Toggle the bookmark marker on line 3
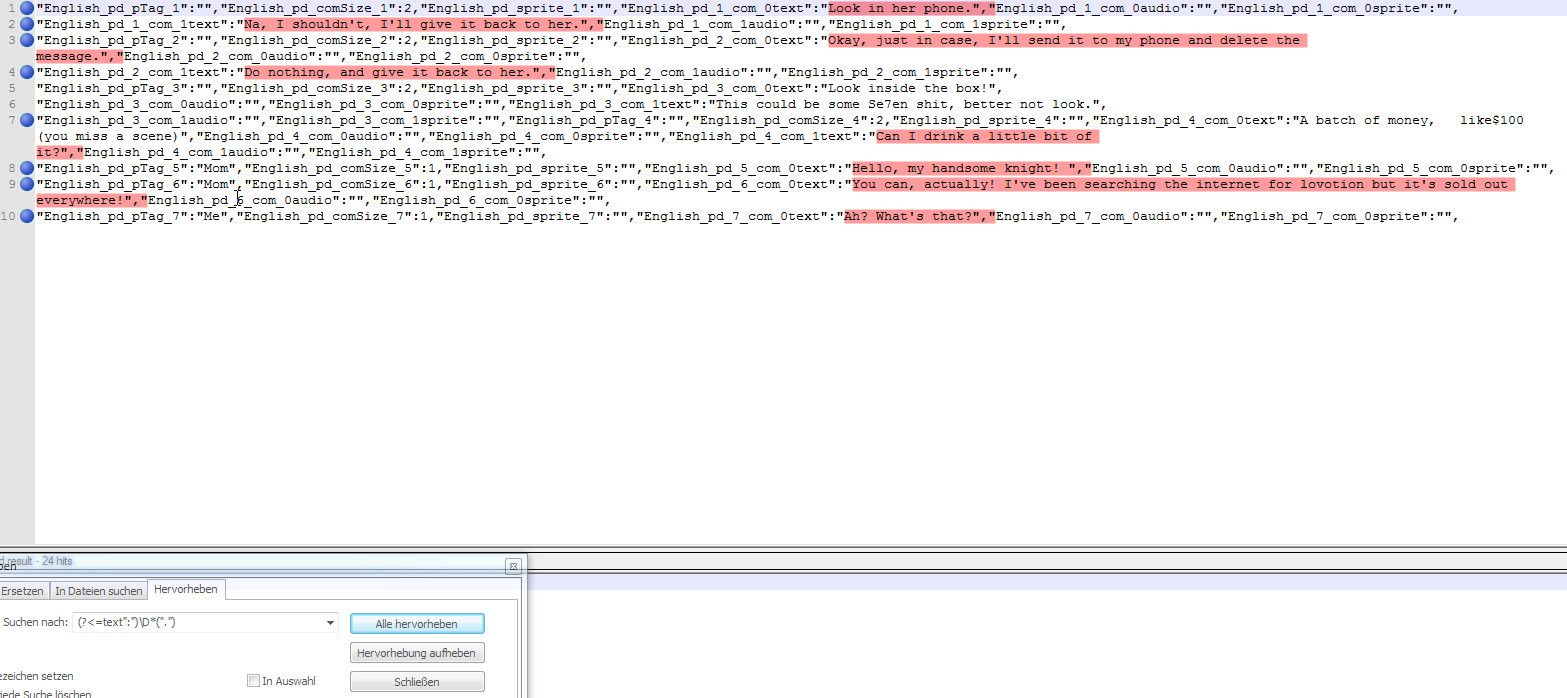1567x698 pixels. 27,40
